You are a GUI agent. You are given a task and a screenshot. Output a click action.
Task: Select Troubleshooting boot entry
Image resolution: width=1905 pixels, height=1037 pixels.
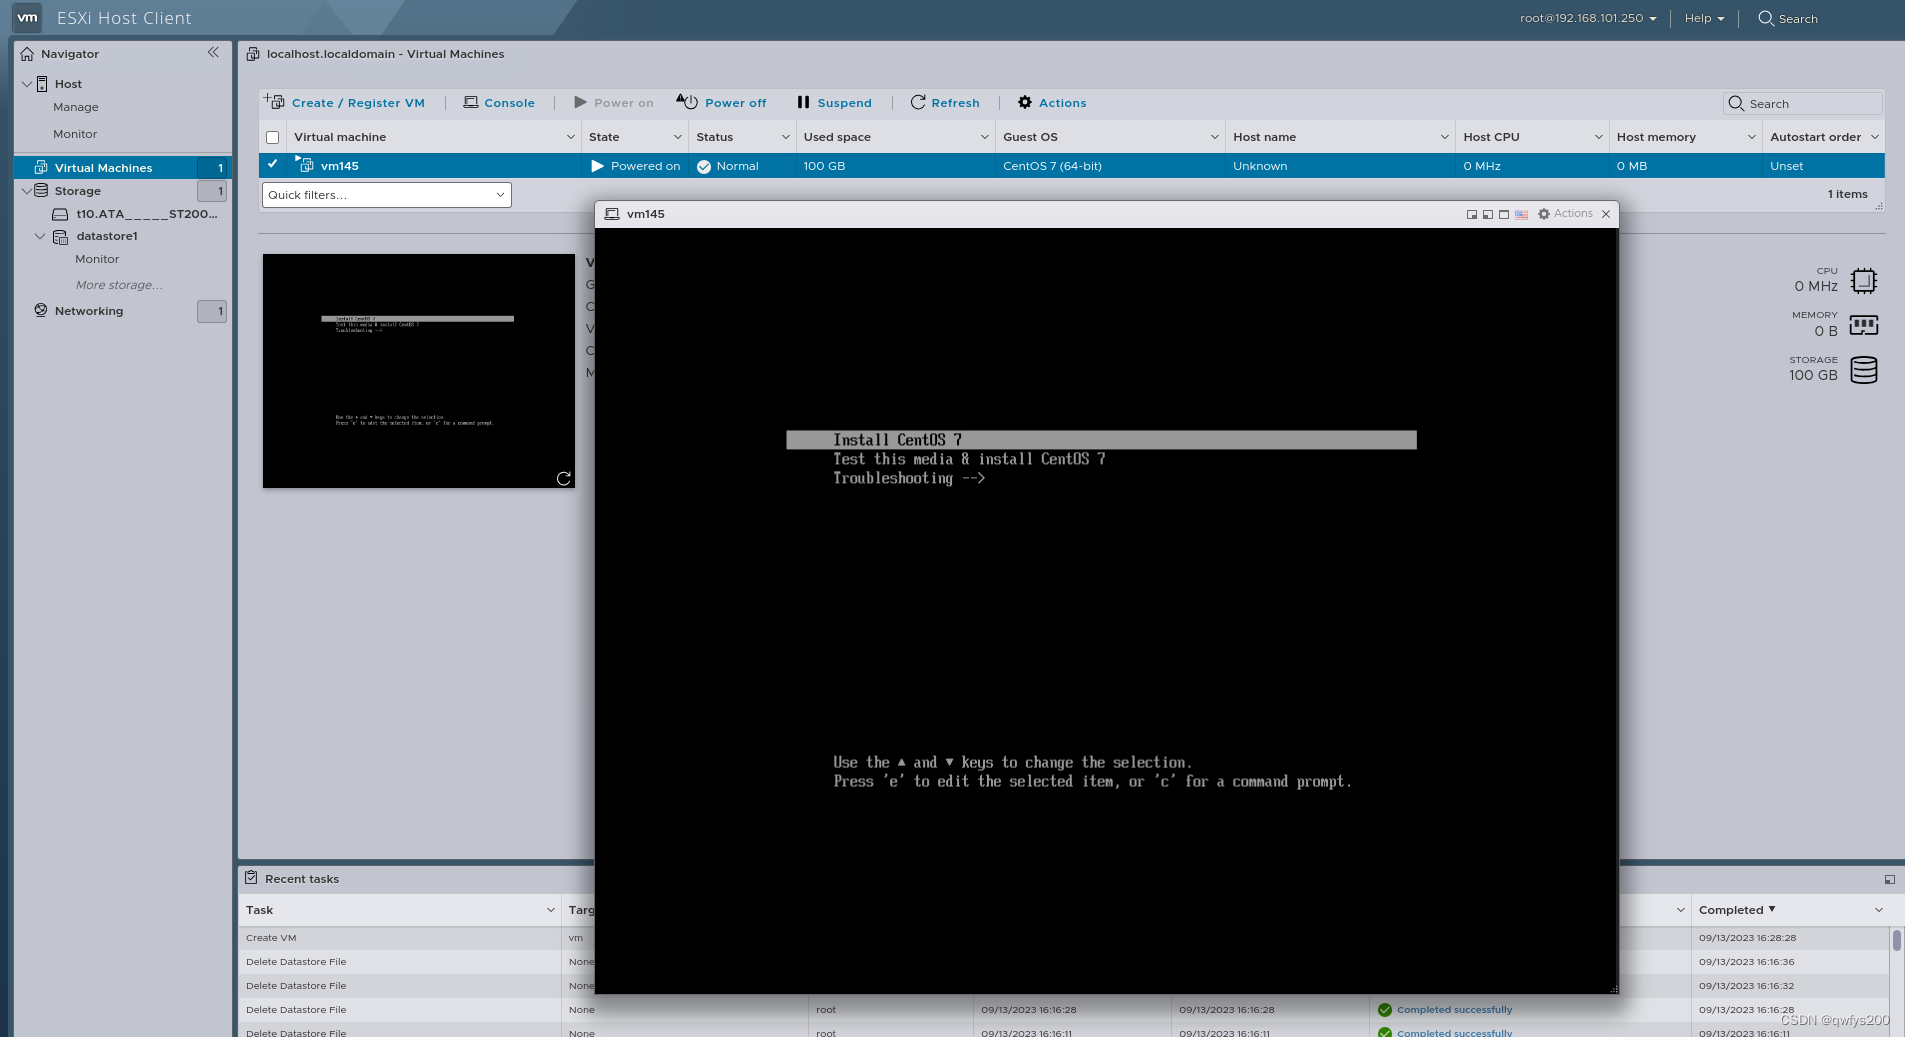909,478
